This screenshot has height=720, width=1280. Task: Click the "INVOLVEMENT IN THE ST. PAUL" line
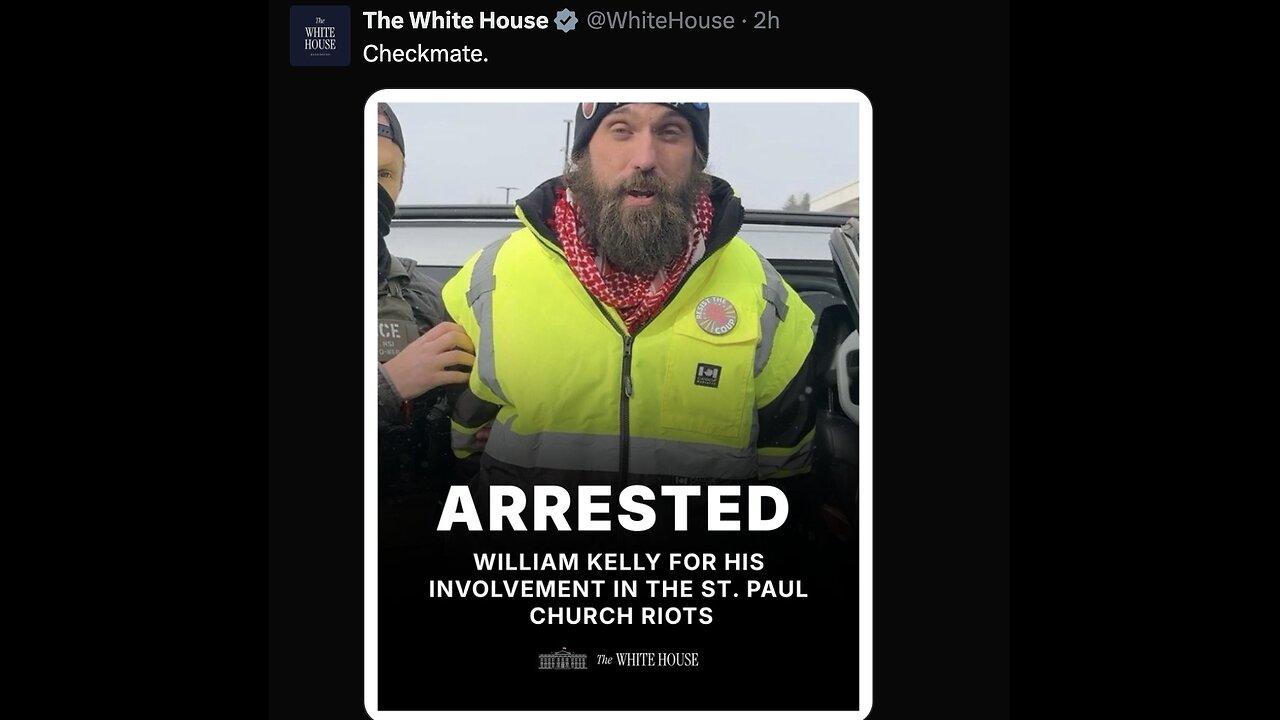pos(618,589)
